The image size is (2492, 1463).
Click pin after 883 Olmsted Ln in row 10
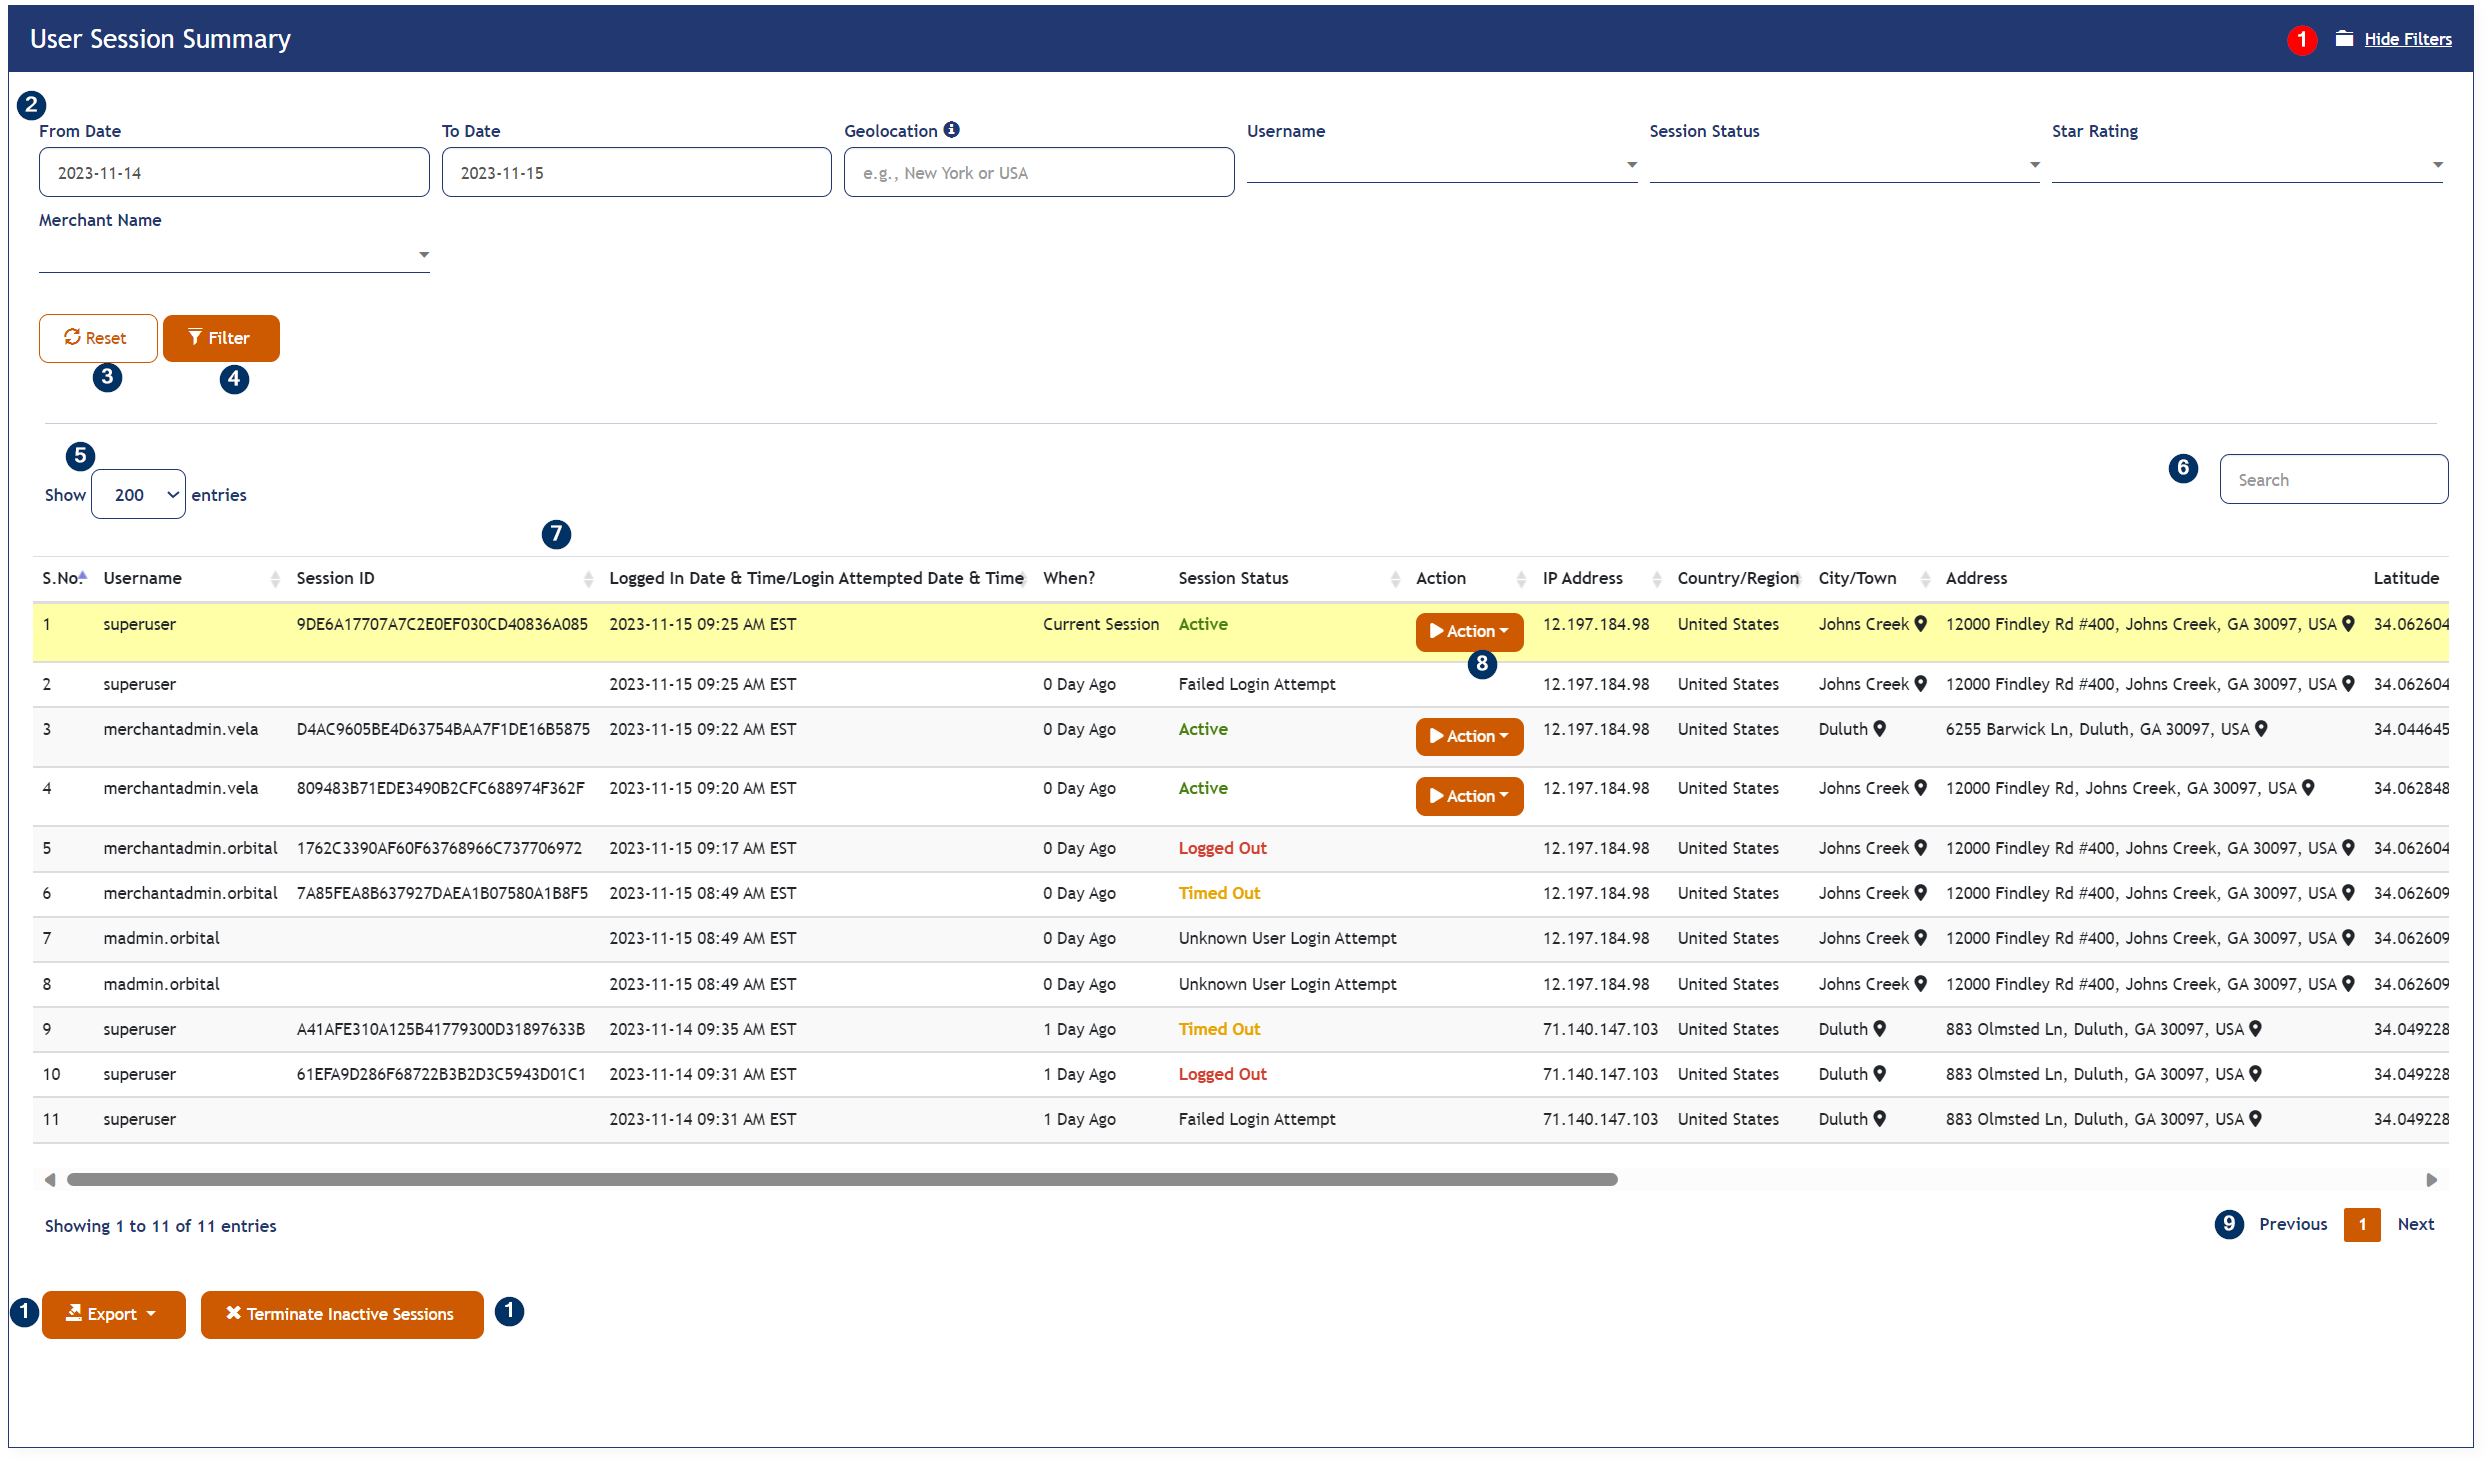pyautogui.click(x=2255, y=1074)
